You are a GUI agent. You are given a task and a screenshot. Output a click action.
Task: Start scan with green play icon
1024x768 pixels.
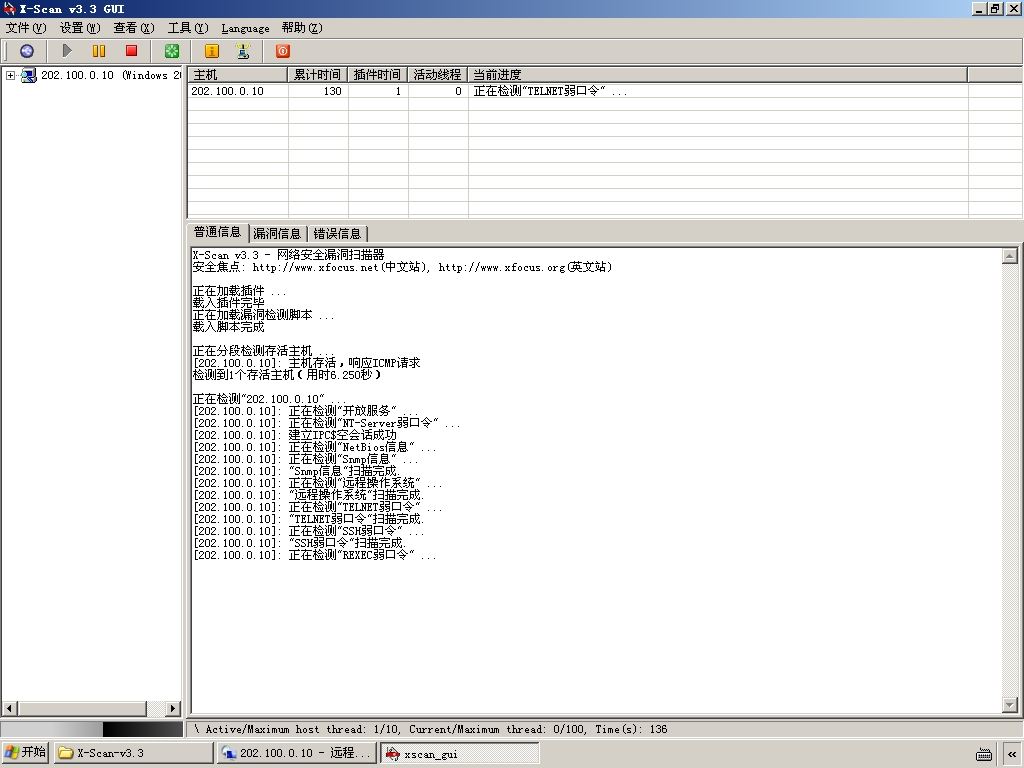(67, 51)
